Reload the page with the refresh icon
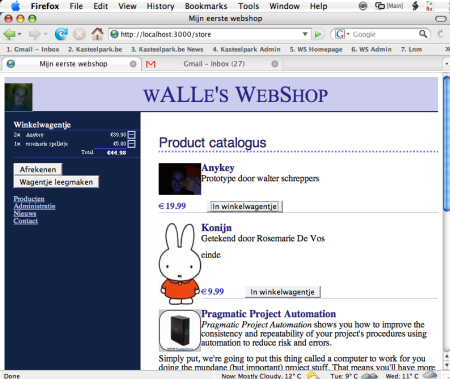The width and height of the screenshot is (450, 379). 61,34
